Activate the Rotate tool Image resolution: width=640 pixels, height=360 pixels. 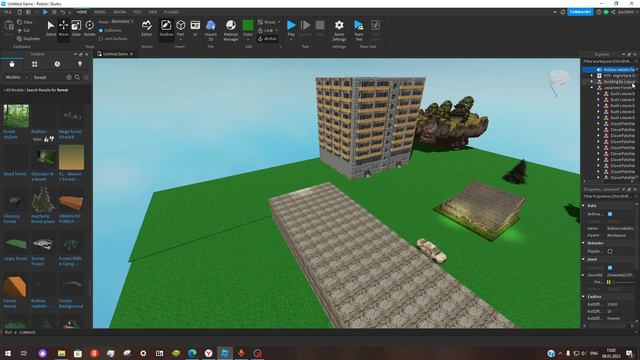[89, 28]
